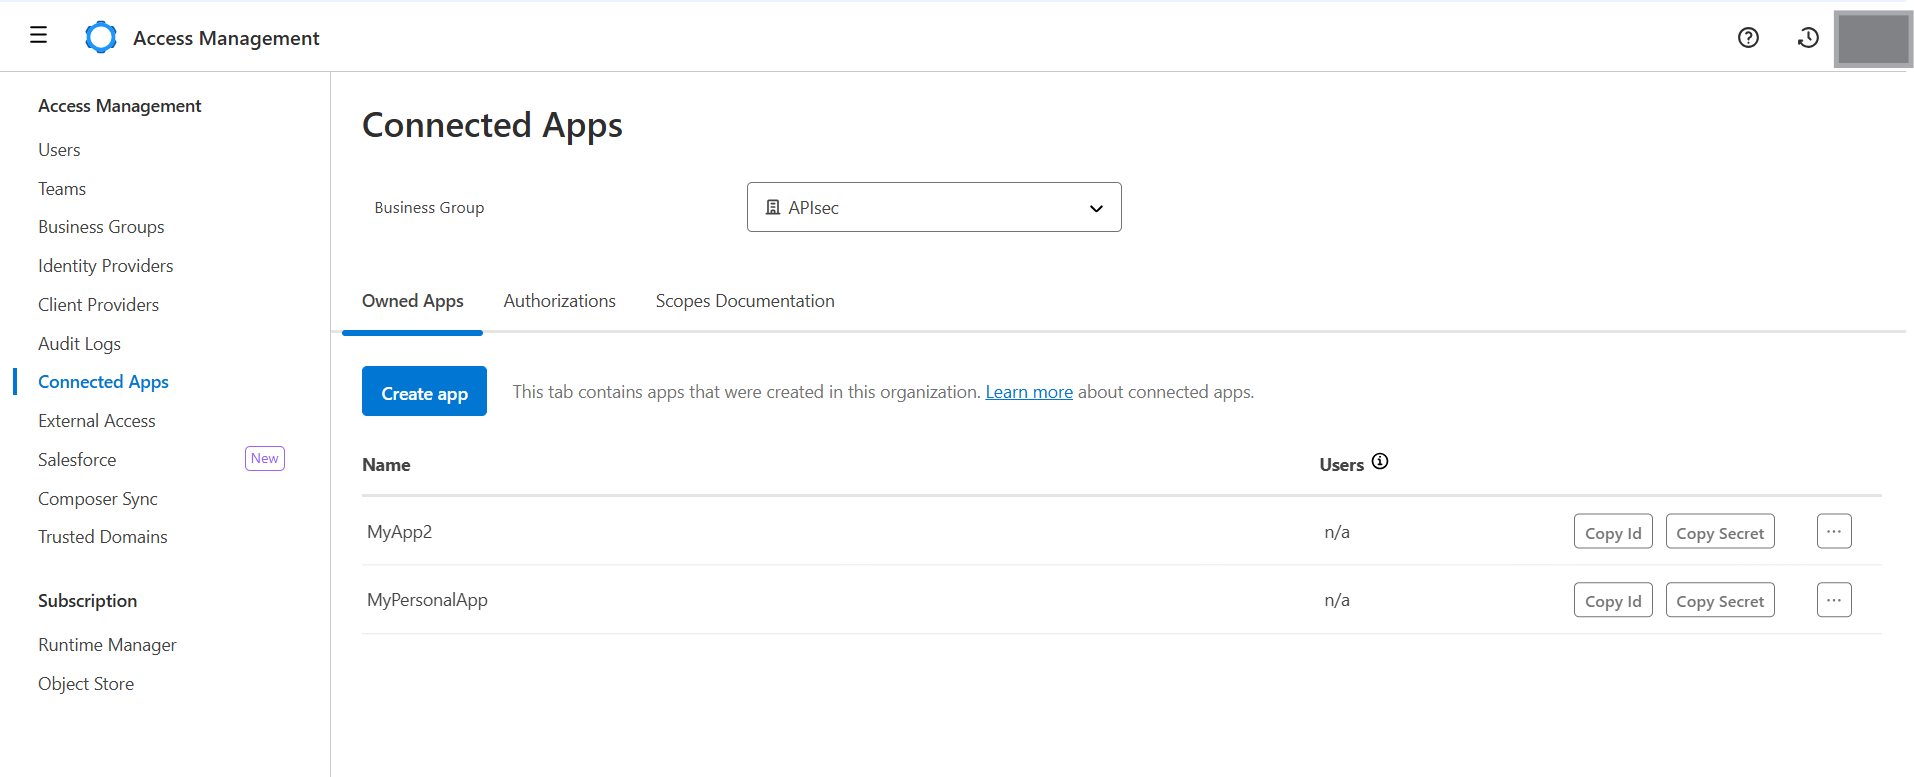Click the user profile avatar in top right
The image size is (1914, 777).
pos(1872,39)
